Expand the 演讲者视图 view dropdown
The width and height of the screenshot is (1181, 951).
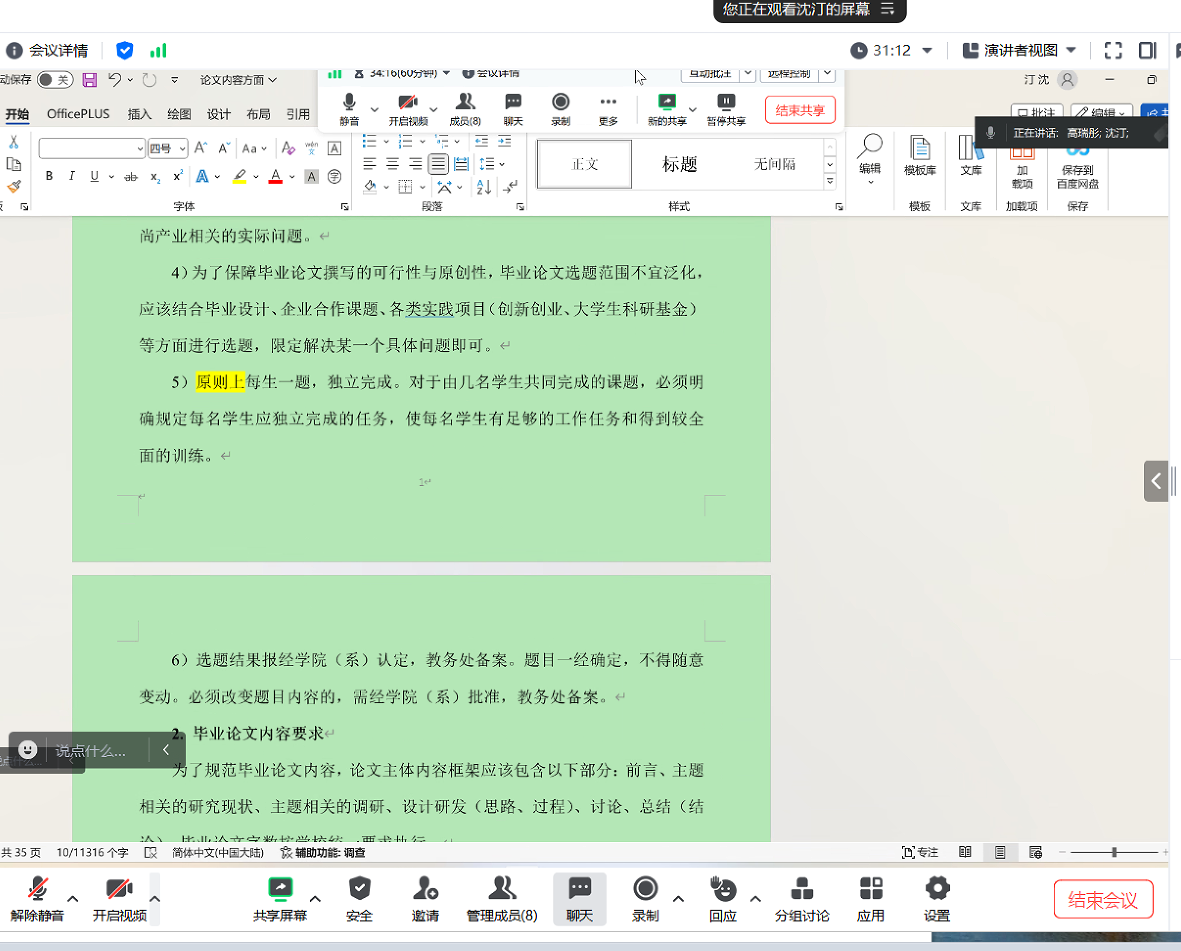coord(1071,50)
